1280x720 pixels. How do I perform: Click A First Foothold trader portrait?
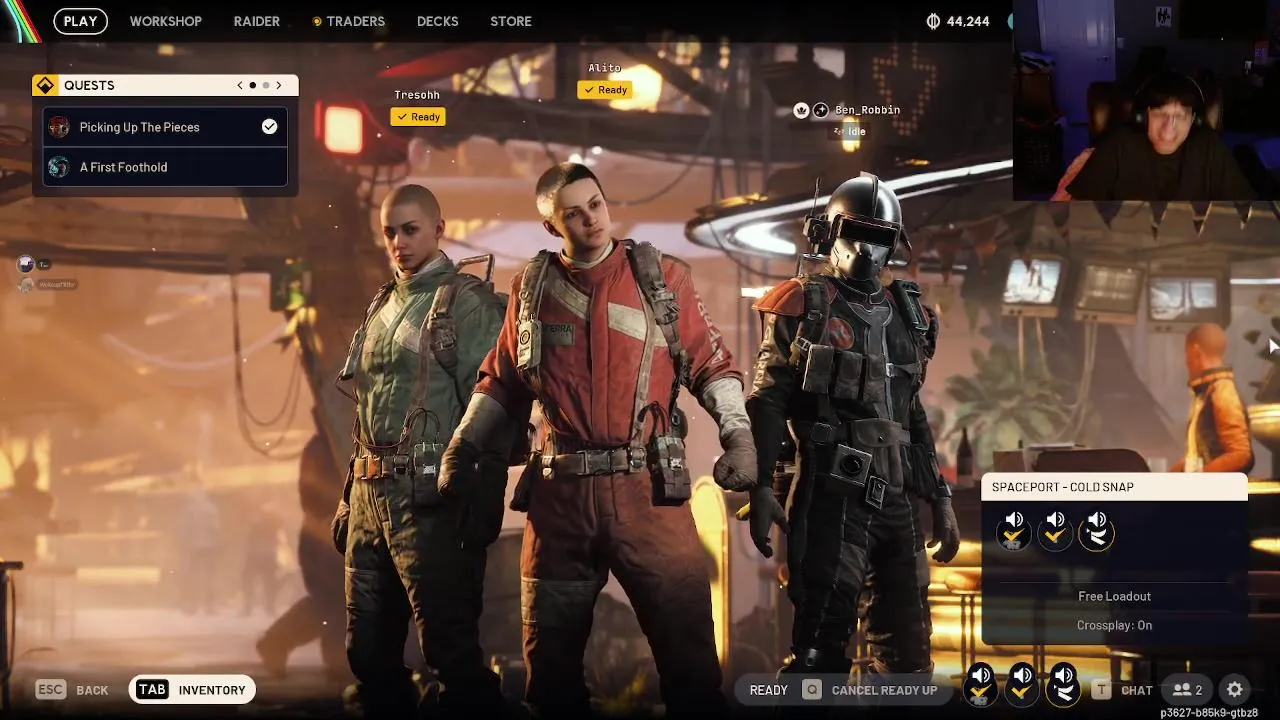pos(59,167)
